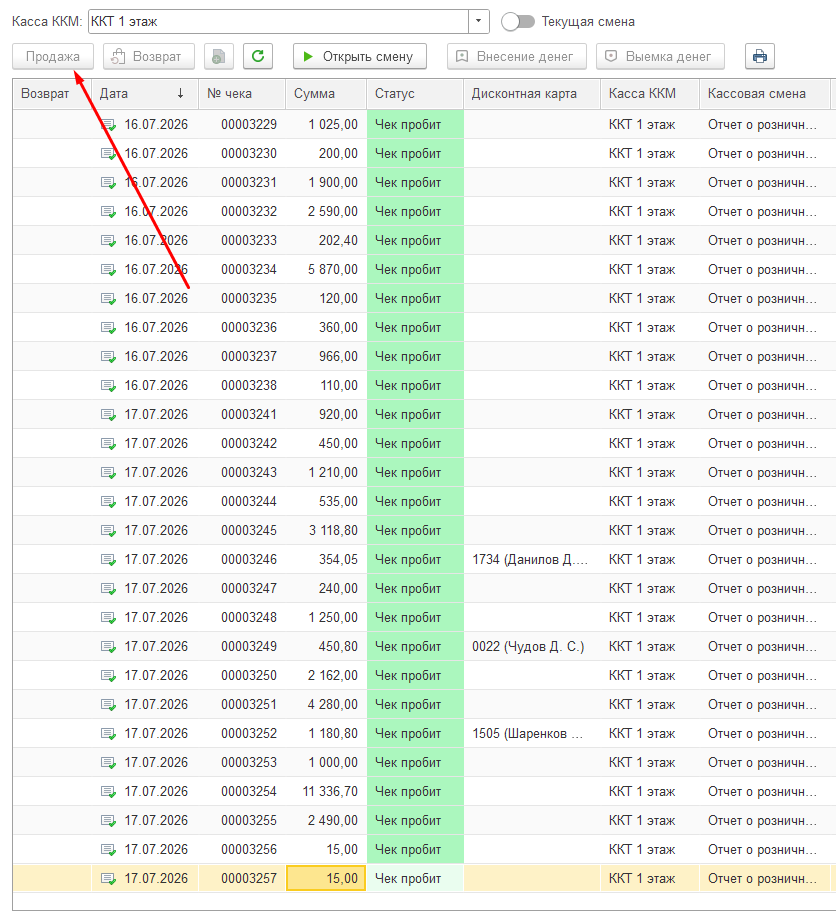Click the Касса ККМ column header
The height and width of the screenshot is (913, 836).
[650, 94]
